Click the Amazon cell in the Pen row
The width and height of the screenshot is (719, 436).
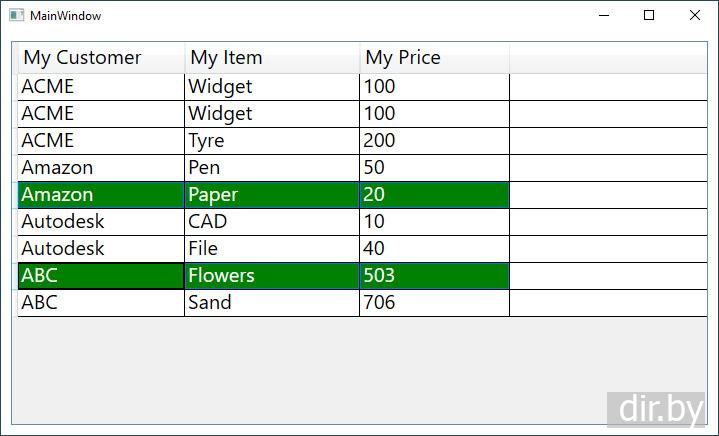pyautogui.click(x=101, y=168)
